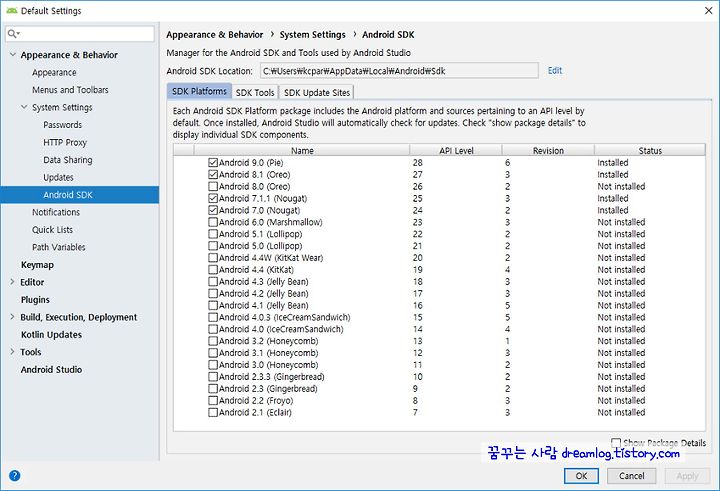This screenshot has height=491, width=720.
Task: Check Android 2.1 (Eclair)
Action: pos(213,412)
